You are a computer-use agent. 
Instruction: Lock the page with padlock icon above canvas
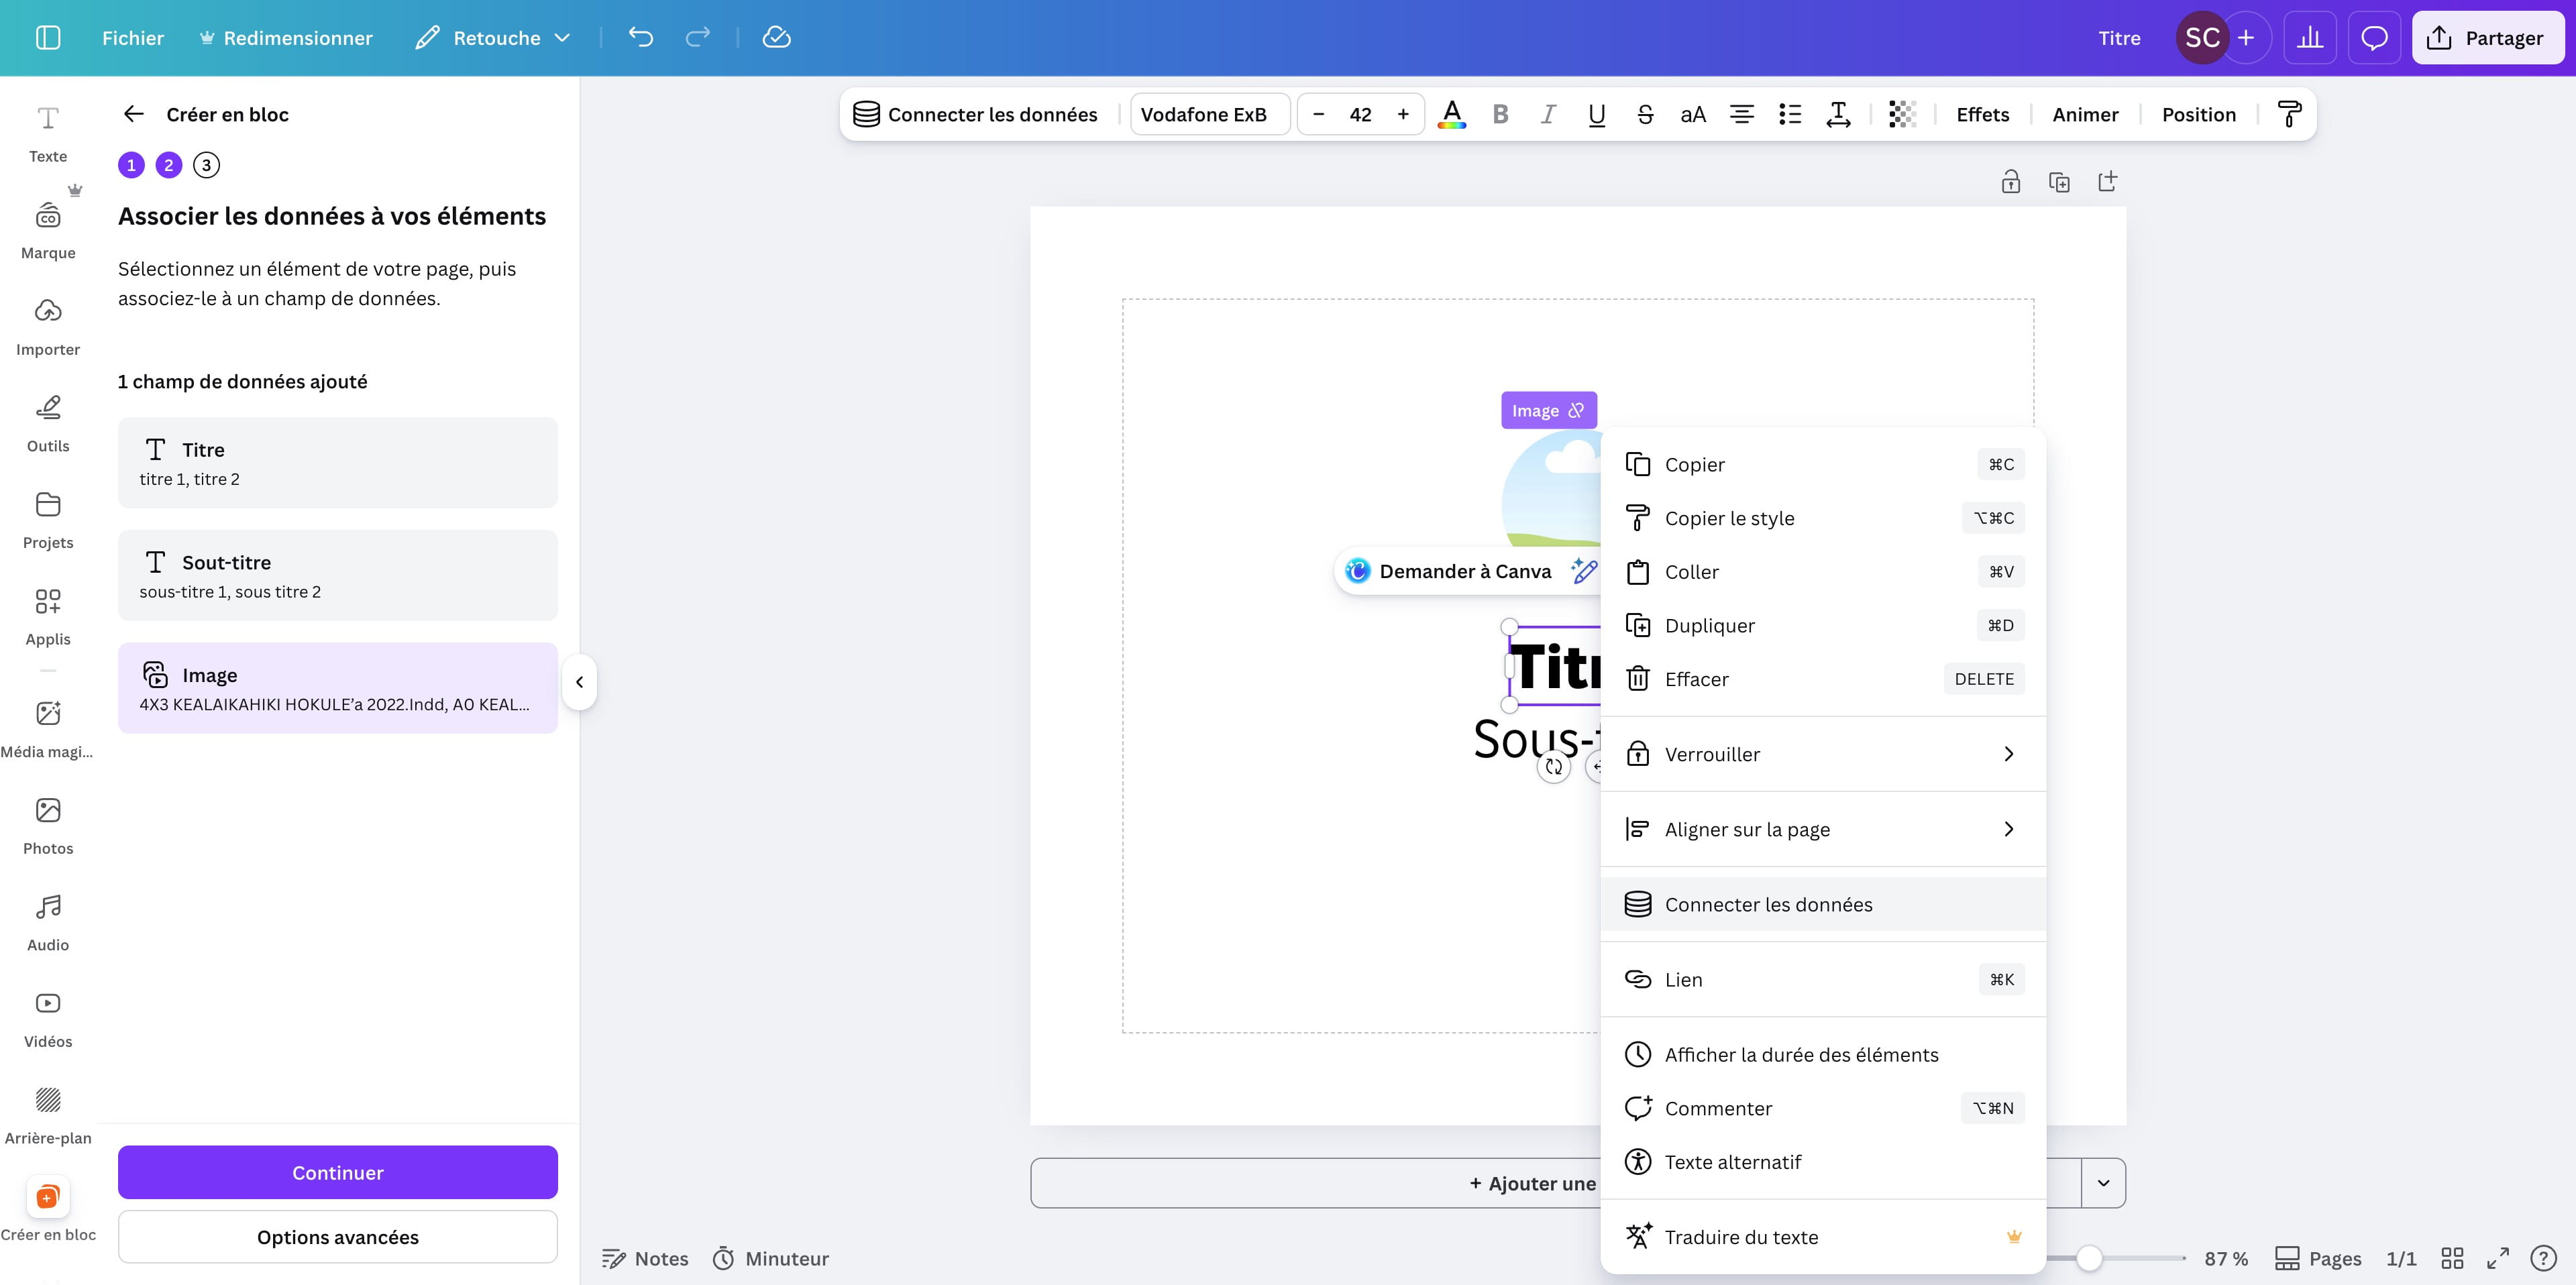2011,182
